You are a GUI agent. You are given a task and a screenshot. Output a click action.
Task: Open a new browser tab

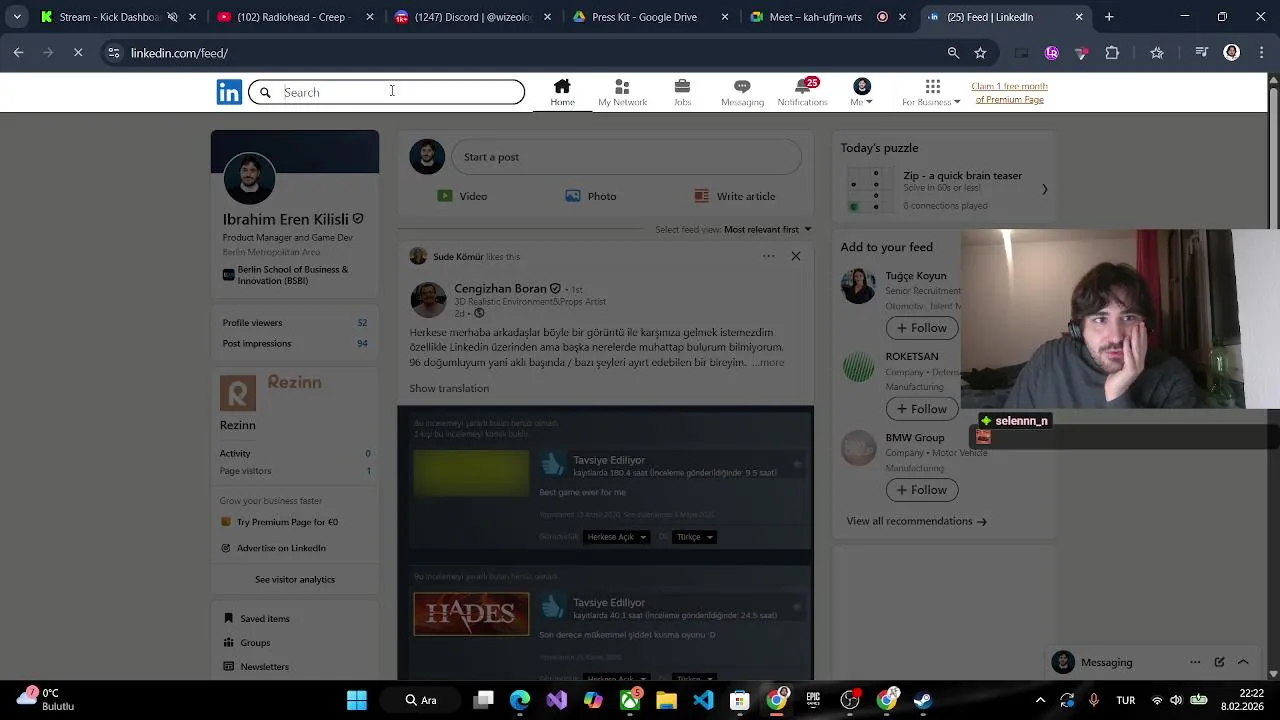click(1109, 17)
